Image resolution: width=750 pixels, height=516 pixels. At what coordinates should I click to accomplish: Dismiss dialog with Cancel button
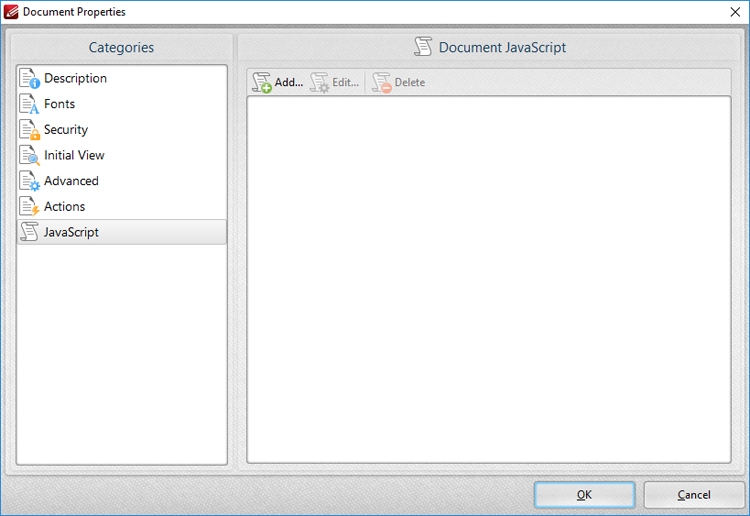pos(694,494)
